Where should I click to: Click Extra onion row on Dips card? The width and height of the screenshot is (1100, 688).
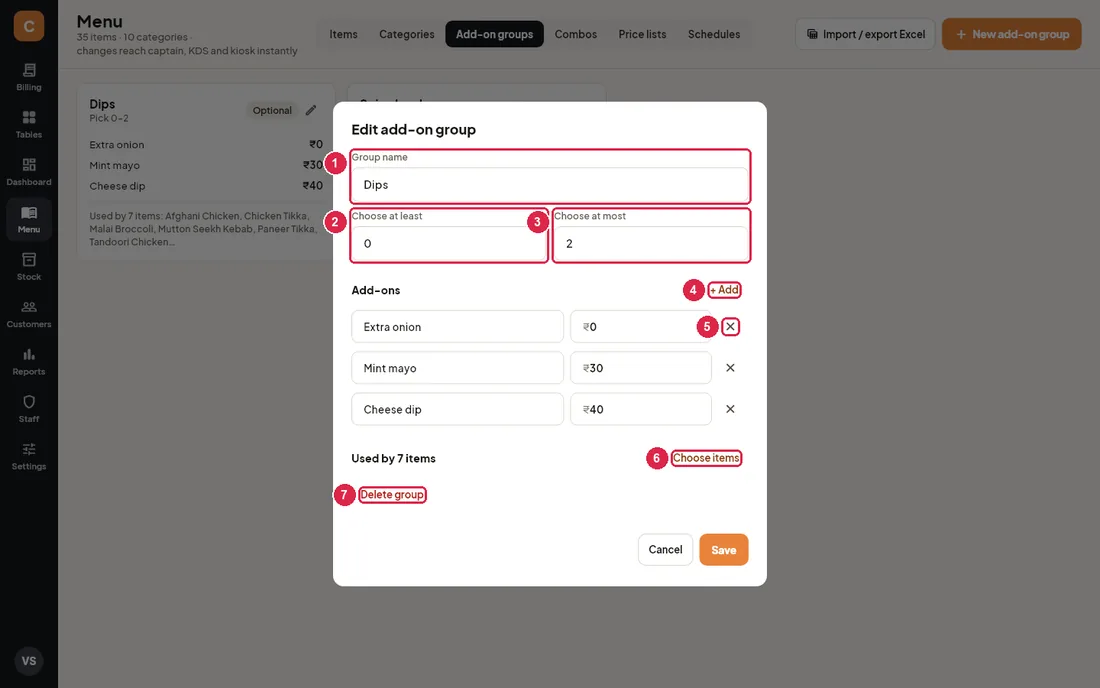(x=206, y=144)
